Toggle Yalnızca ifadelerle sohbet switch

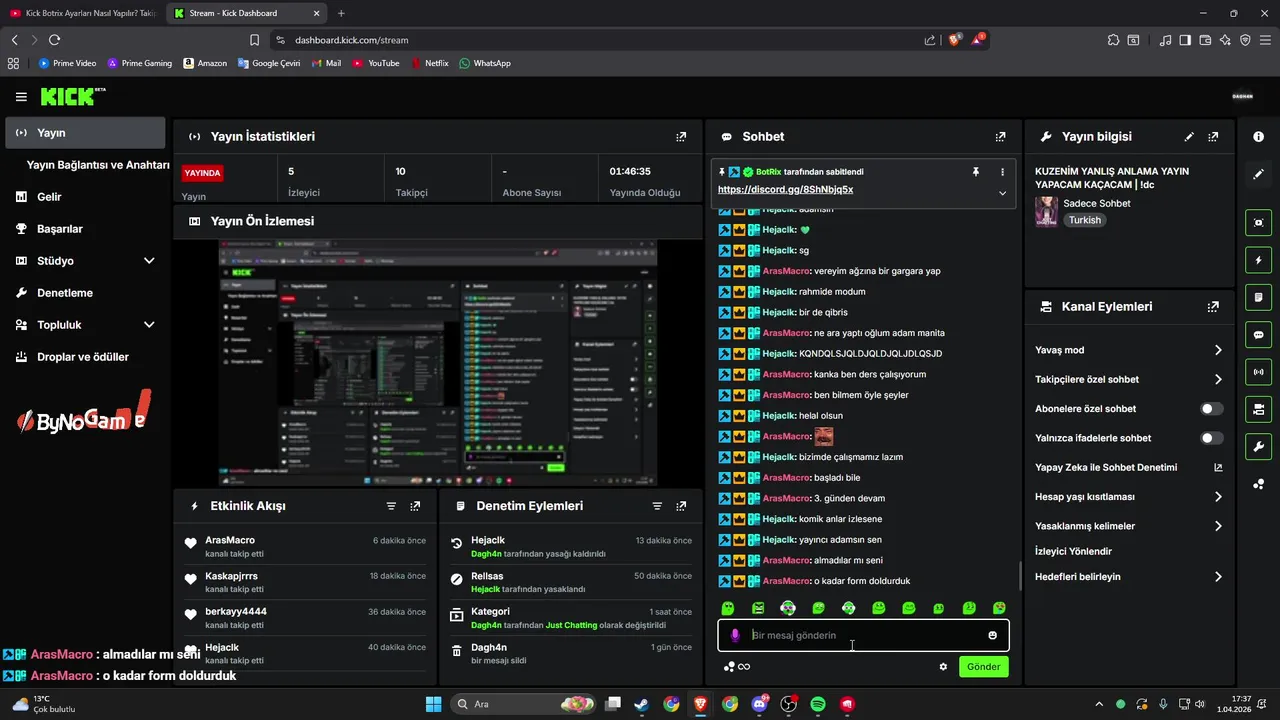pos(1211,438)
